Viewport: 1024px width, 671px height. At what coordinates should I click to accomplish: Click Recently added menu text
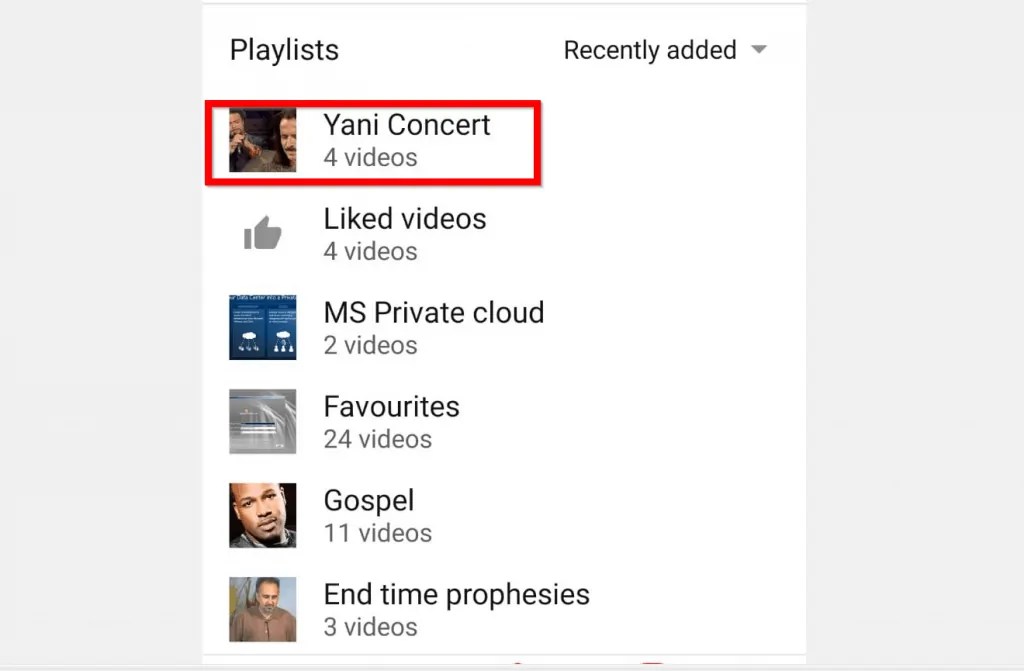pos(651,50)
